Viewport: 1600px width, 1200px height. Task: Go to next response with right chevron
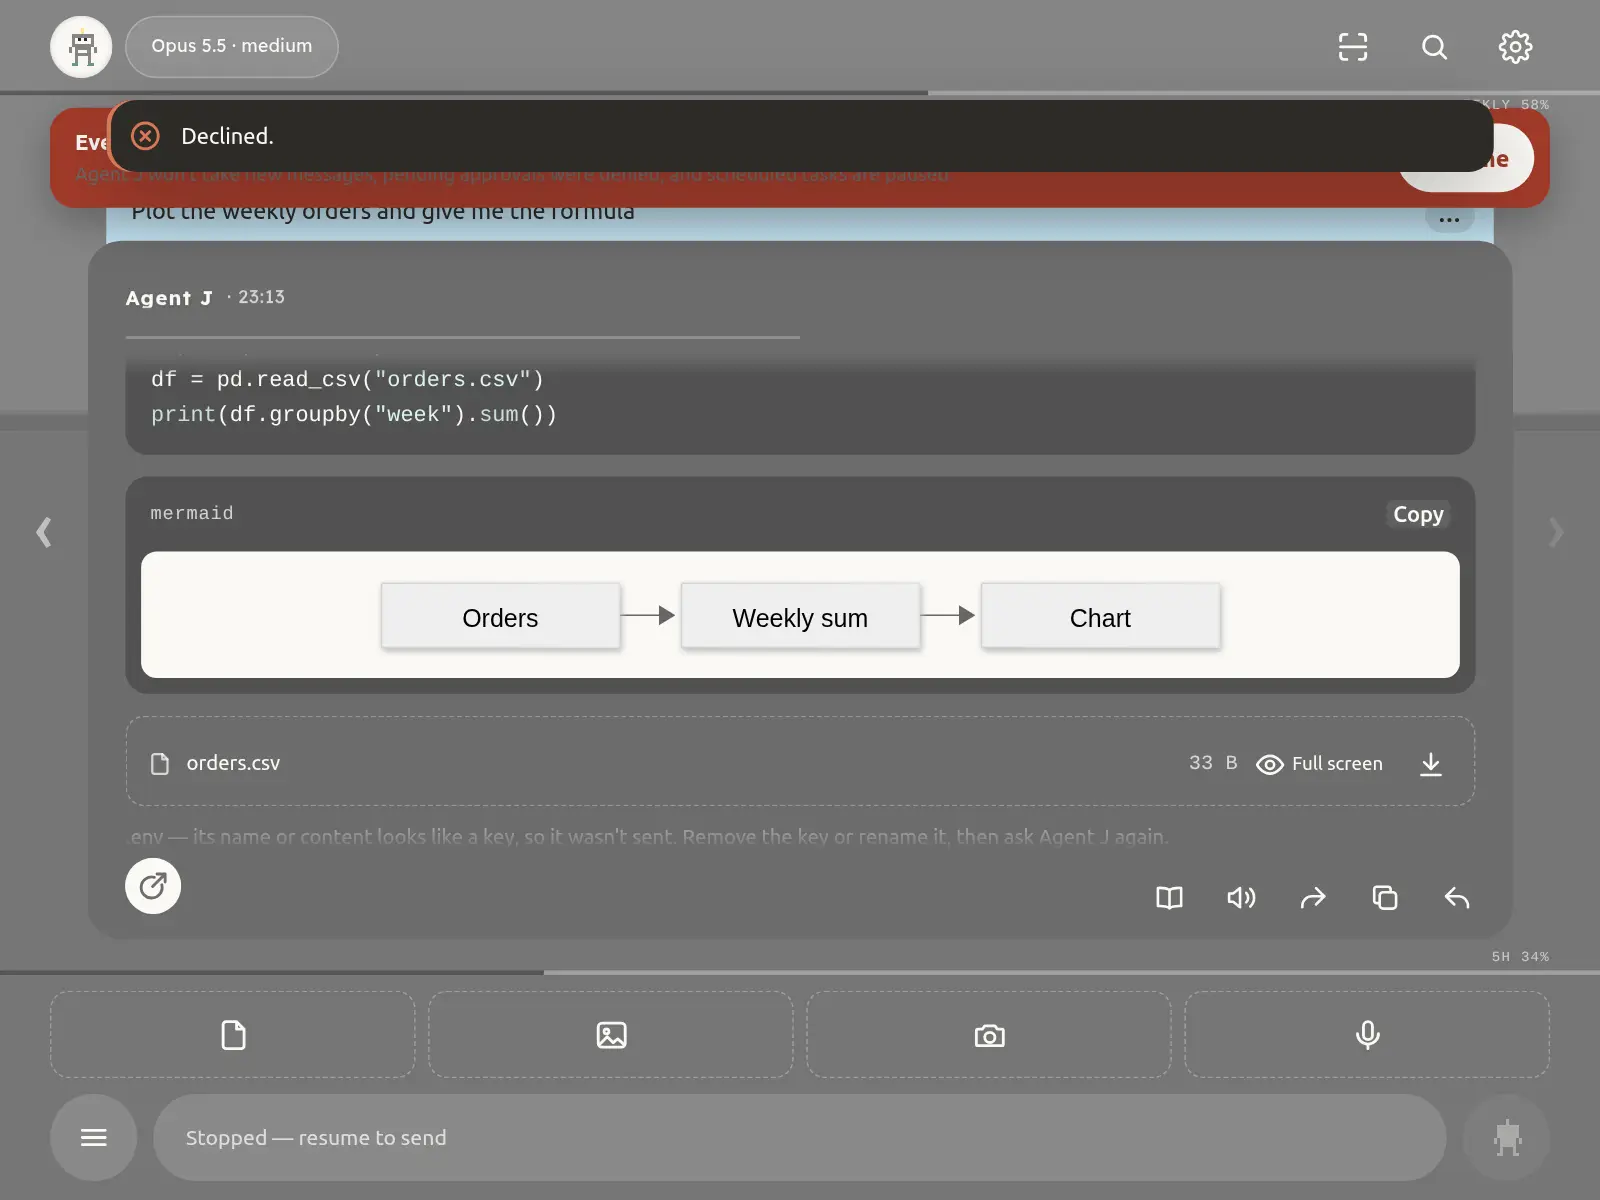click(x=1556, y=531)
